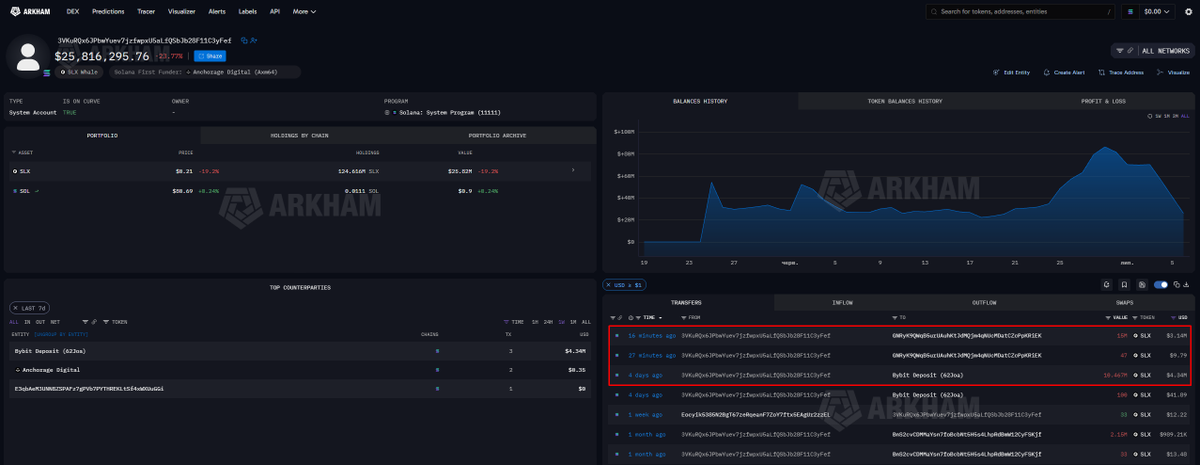Switch to the SWAPS tab
1200x465 pixels.
1124,302
